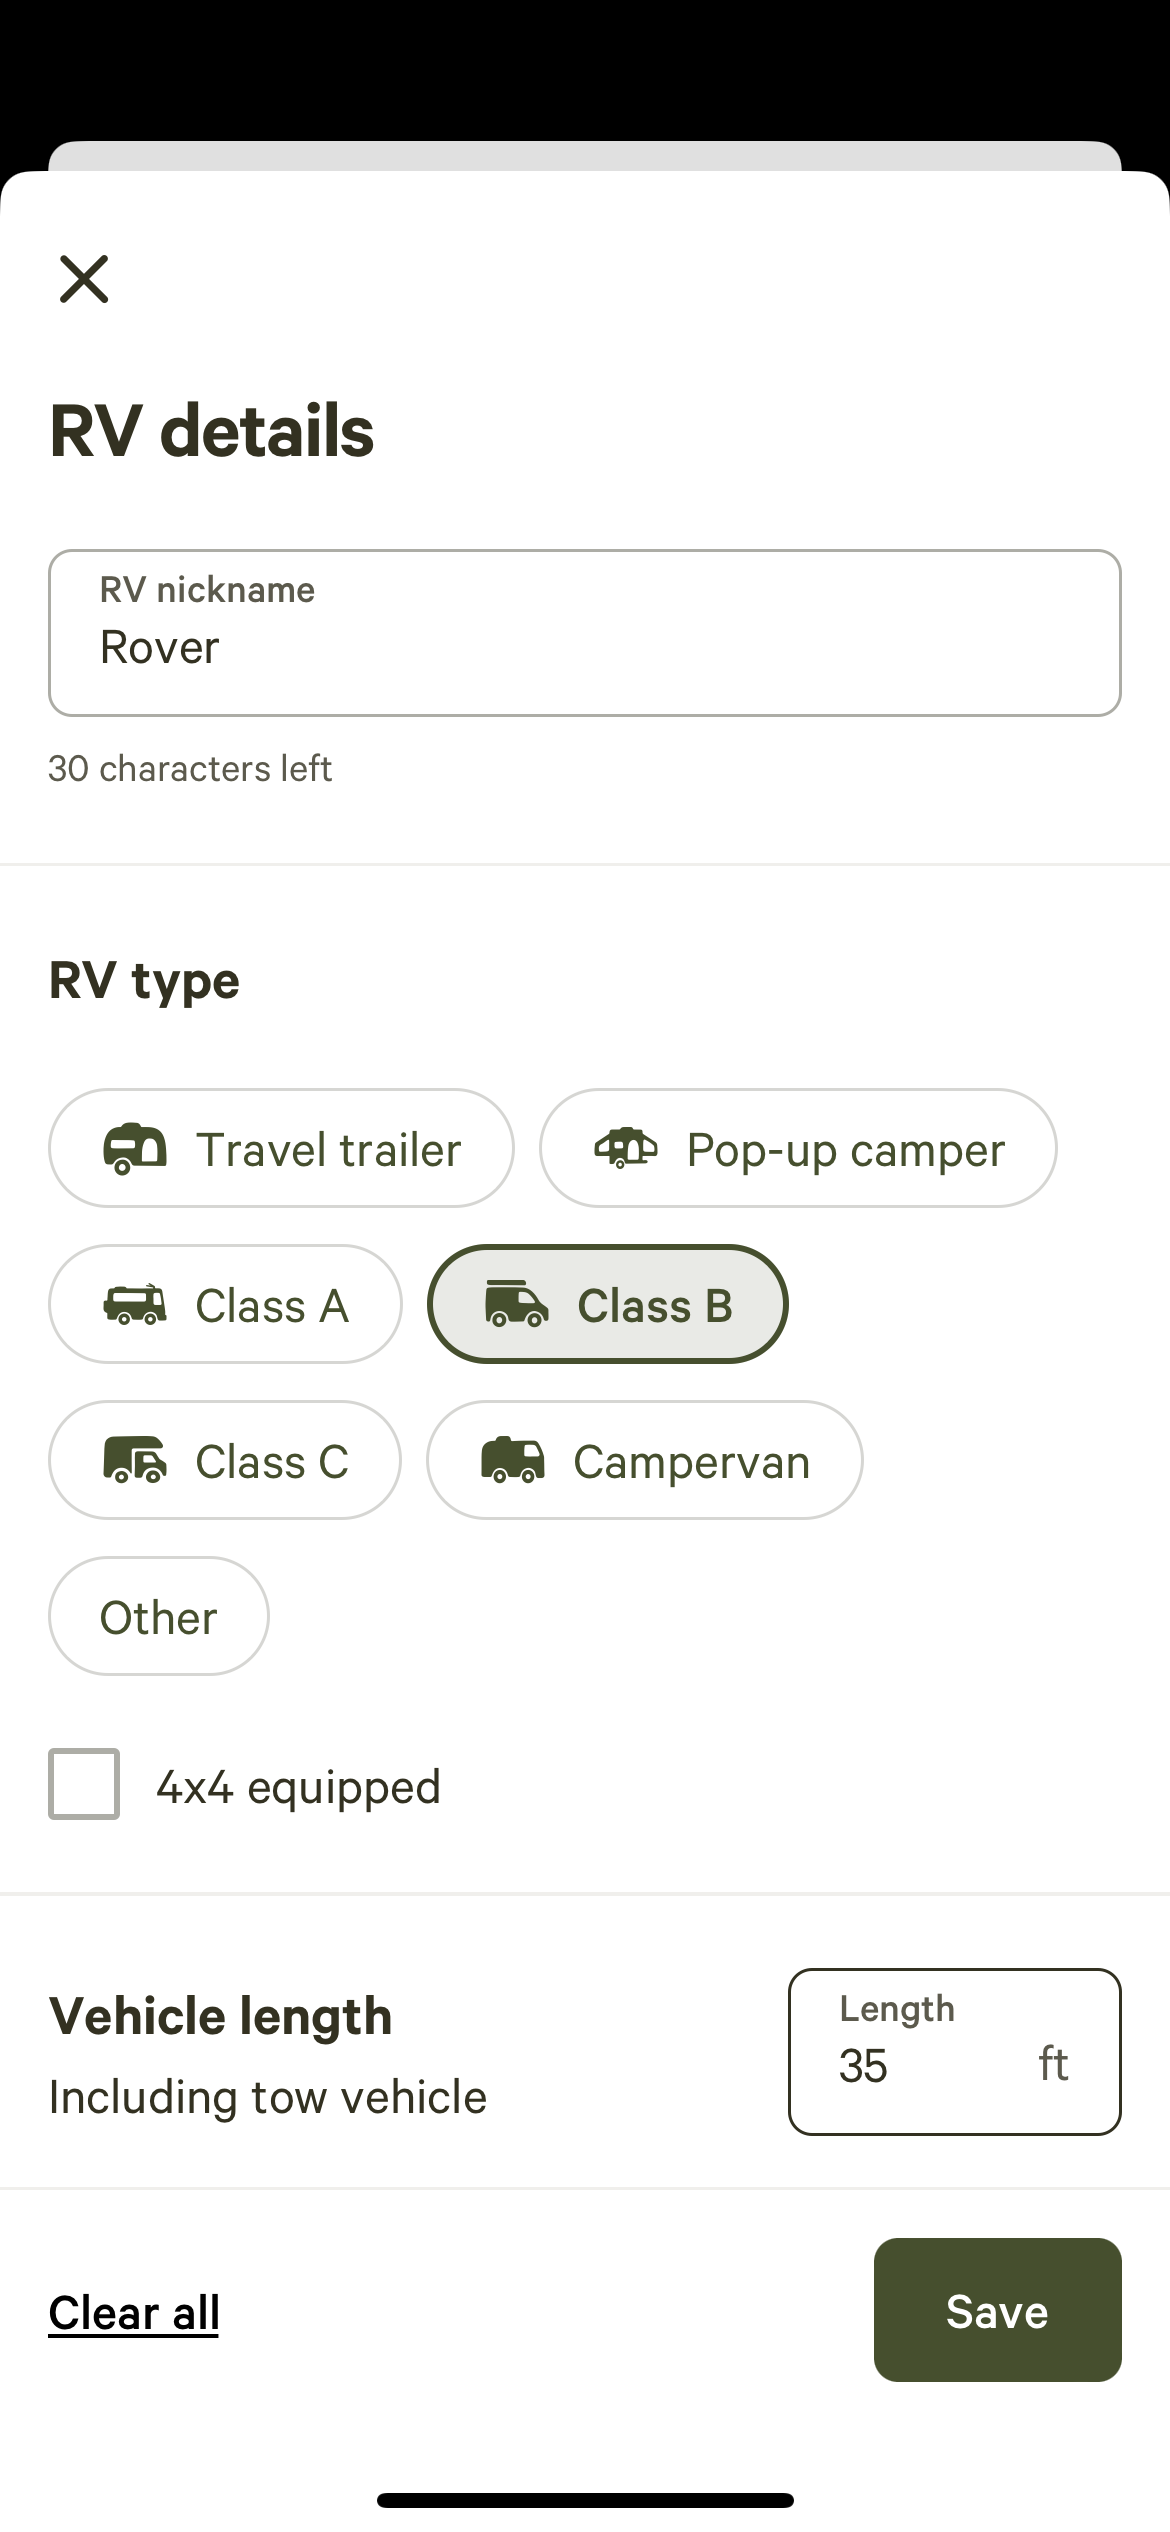Viewport: 1170px width, 2532px height.
Task: Select Travel trailer RV type
Action: point(281,1148)
